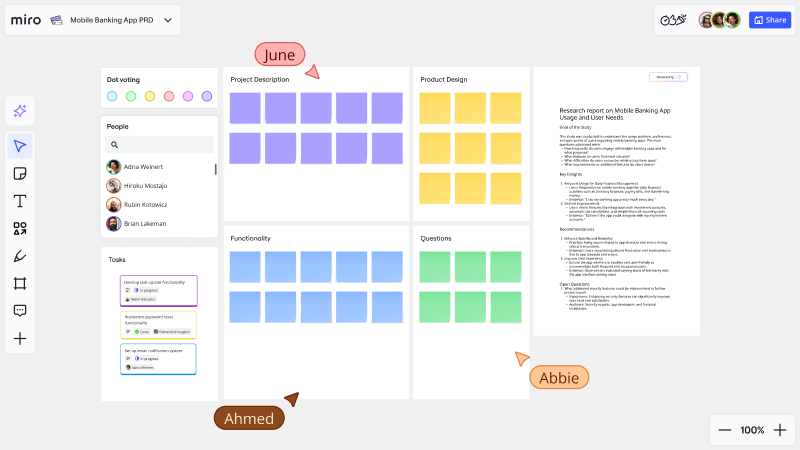The width and height of the screenshot is (800, 450).
Task: Choose the Select cursor tool
Action: tap(20, 146)
